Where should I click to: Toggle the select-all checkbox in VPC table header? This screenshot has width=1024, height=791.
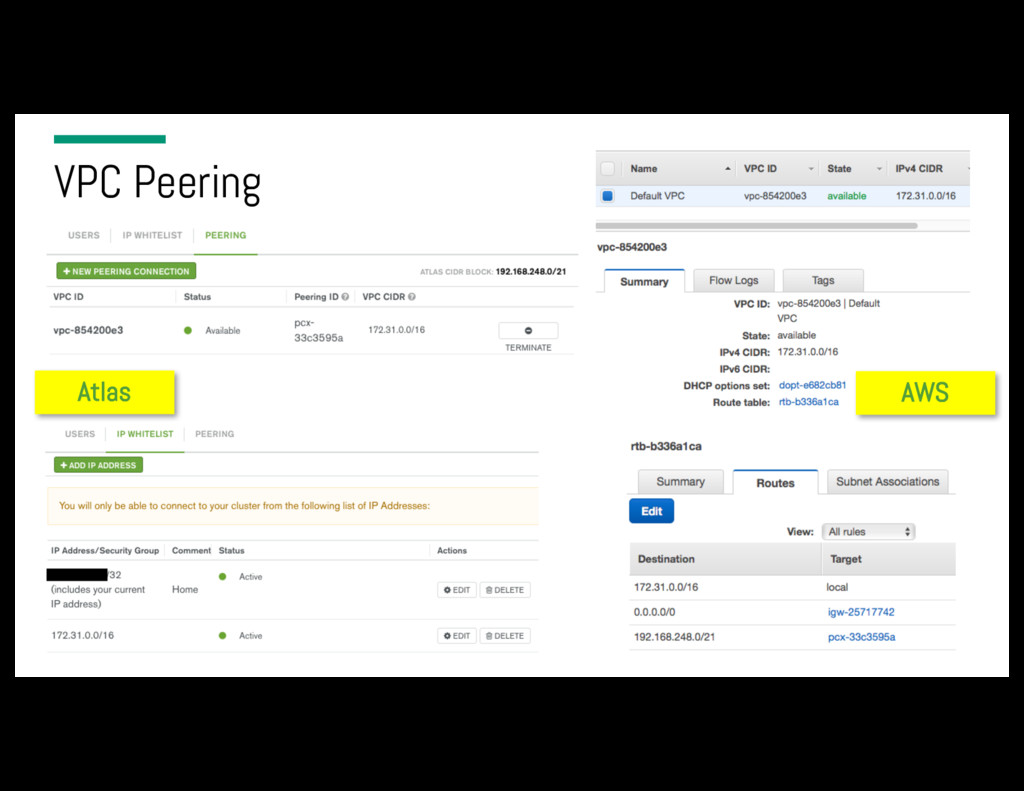[607, 169]
